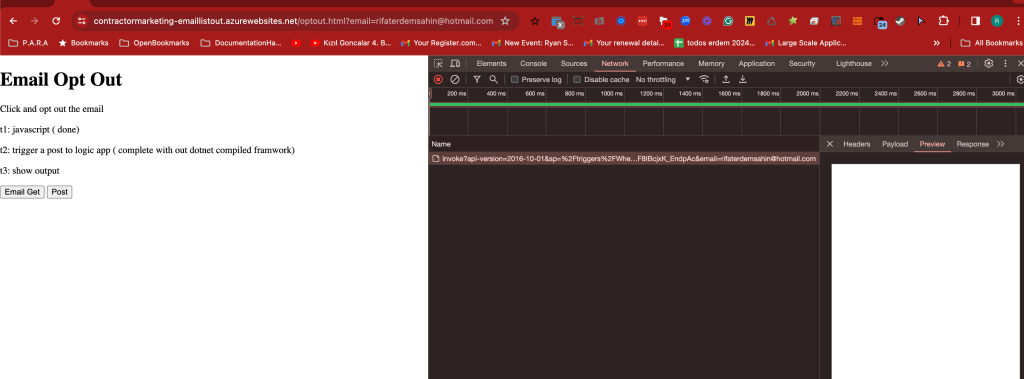
Task: Open the P.A.R.A bookmarks folder
Action: click(27, 43)
